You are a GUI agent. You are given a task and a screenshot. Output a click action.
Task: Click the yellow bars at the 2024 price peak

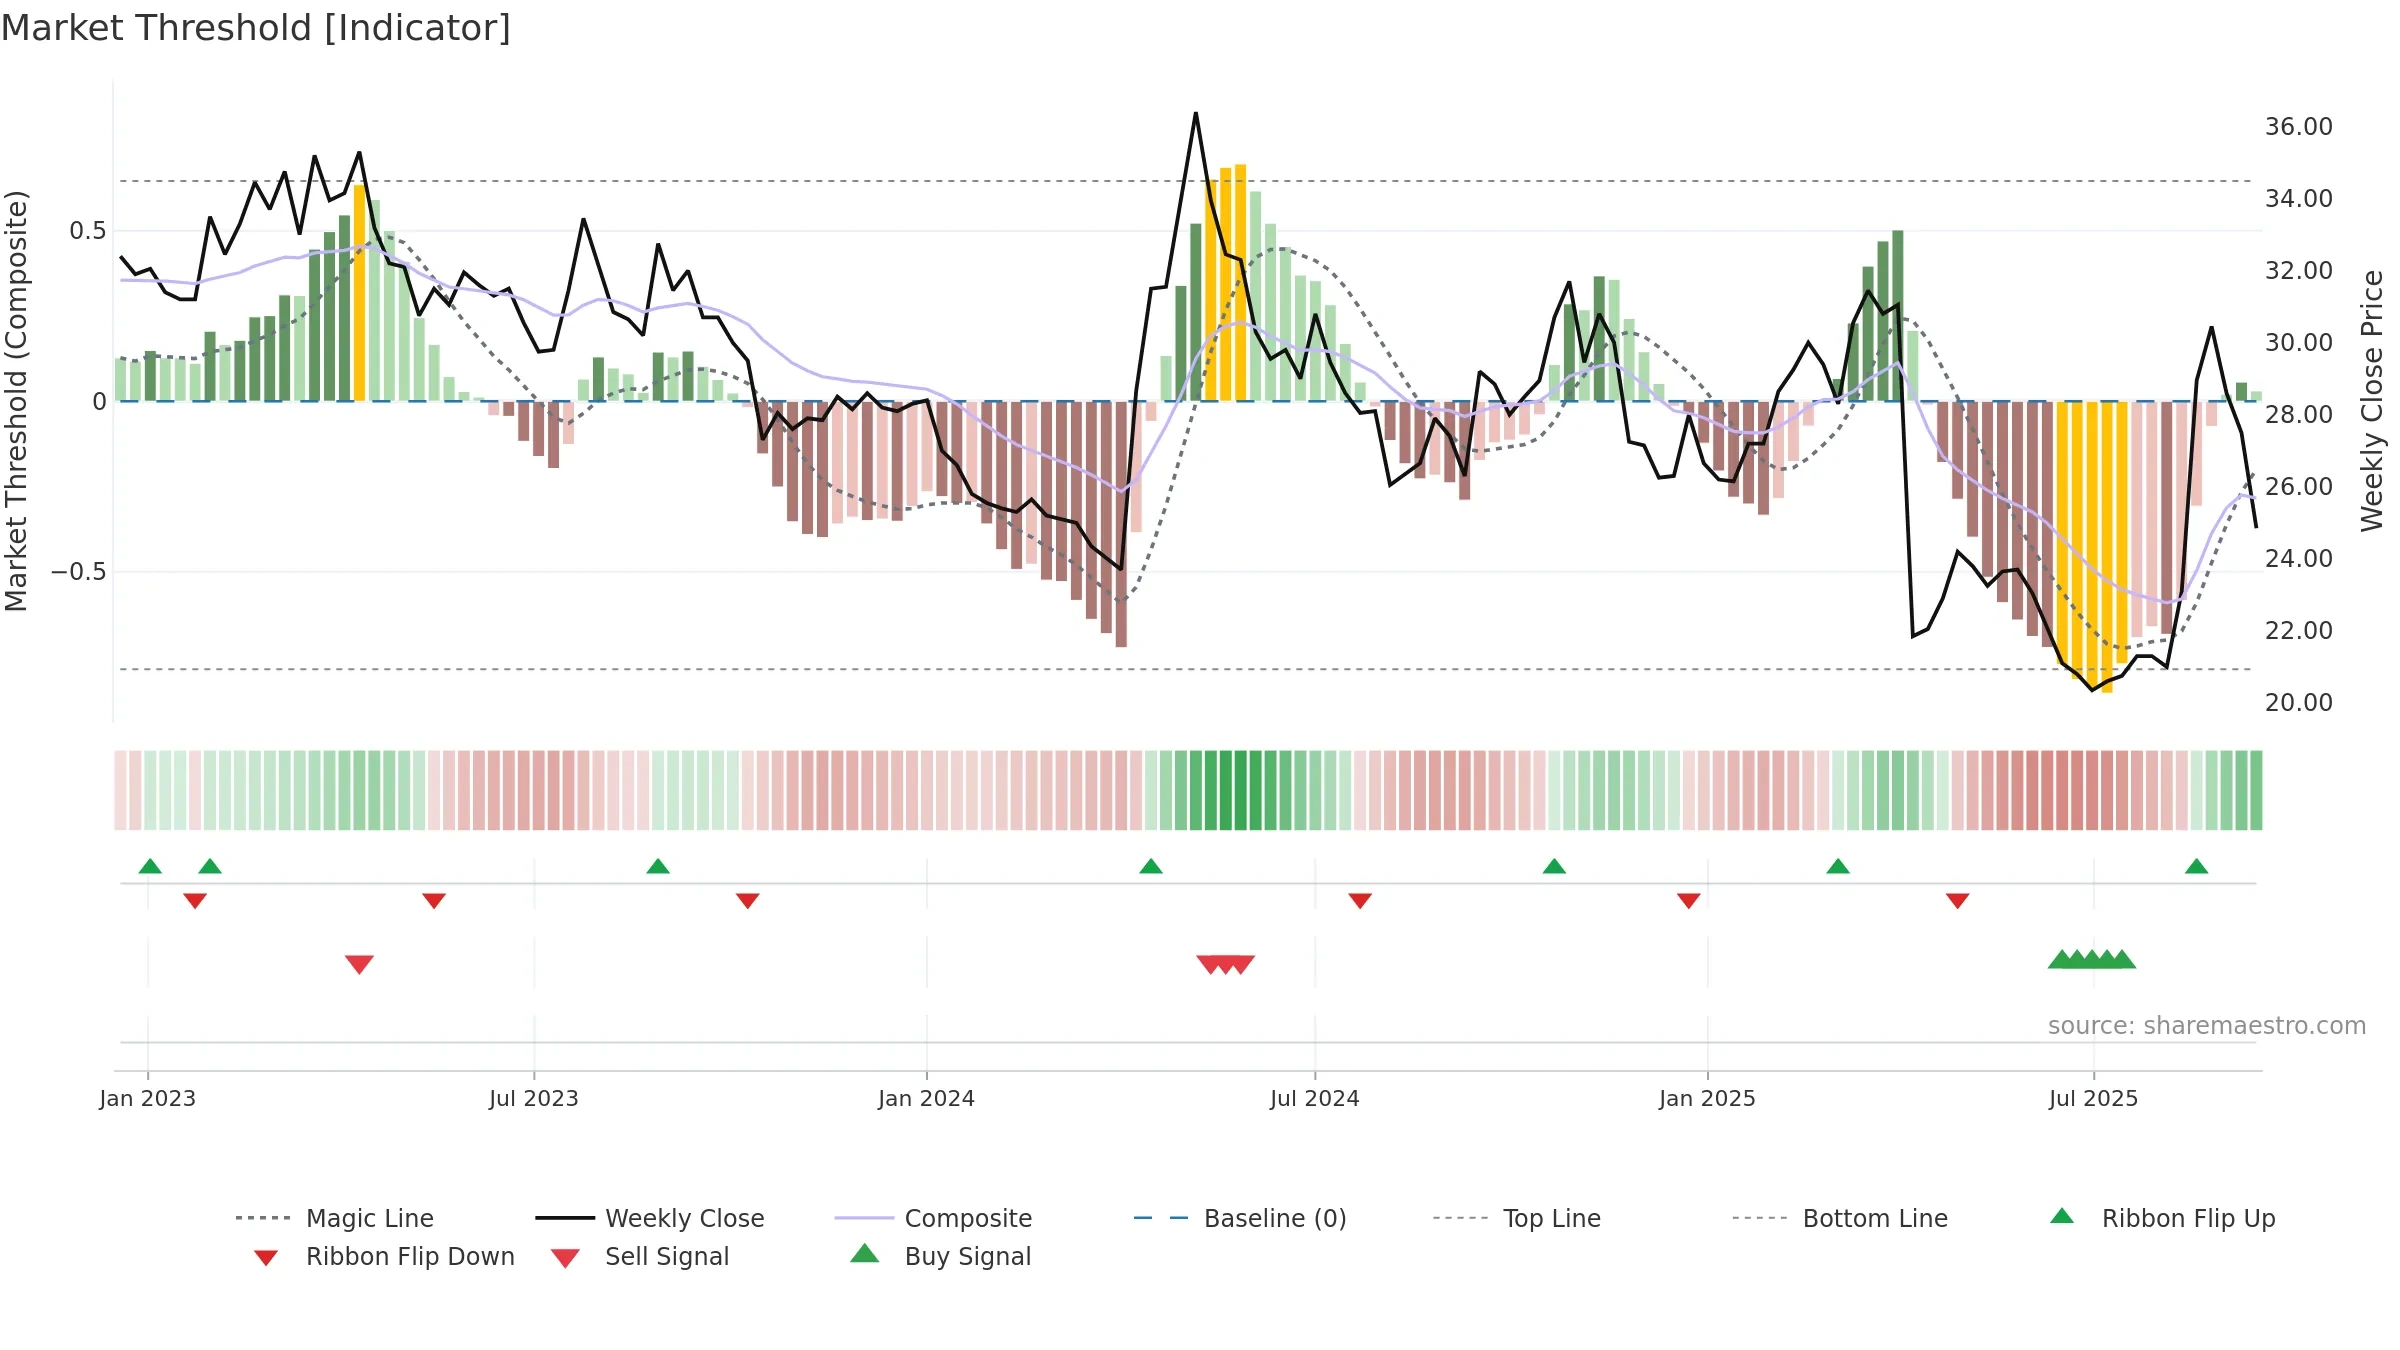1226,284
